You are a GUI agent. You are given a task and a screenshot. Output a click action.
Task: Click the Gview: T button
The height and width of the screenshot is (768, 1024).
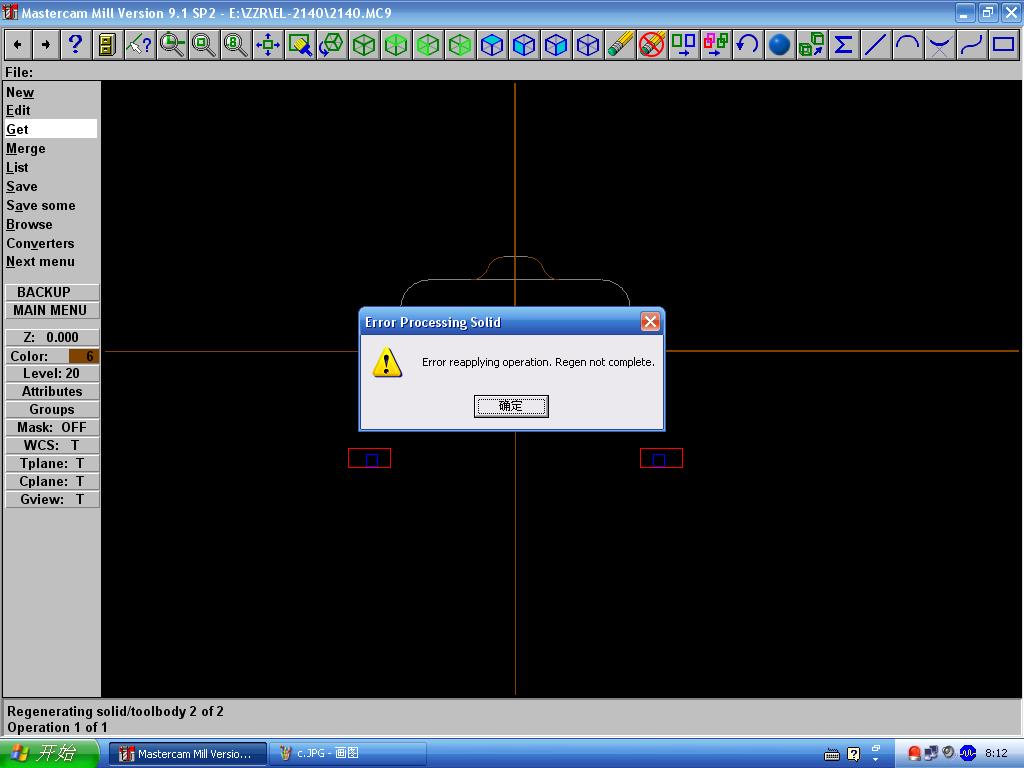click(52, 499)
